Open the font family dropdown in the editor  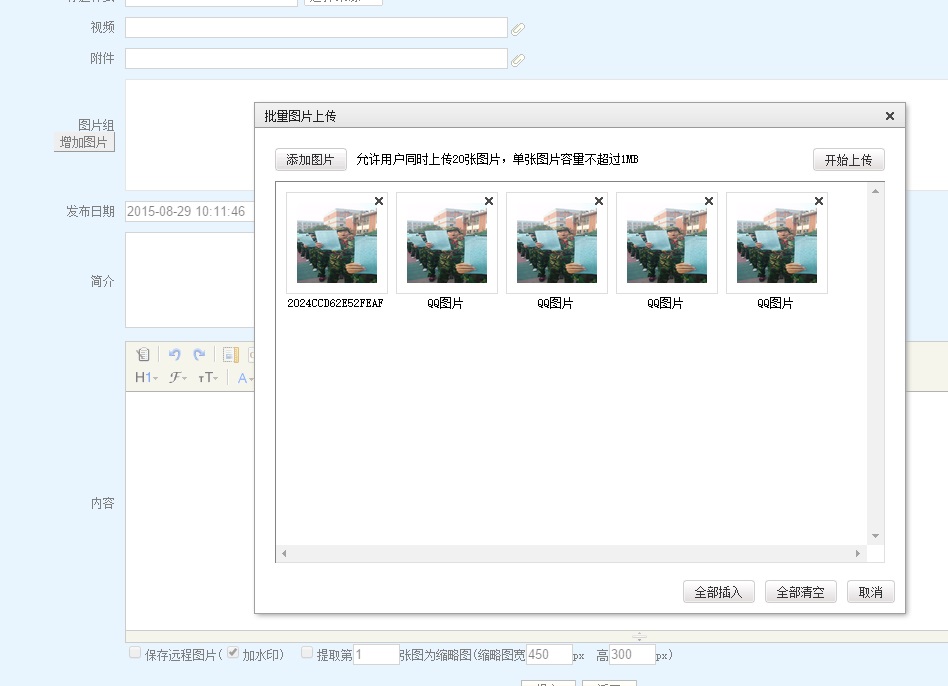pyautogui.click(x=178, y=378)
